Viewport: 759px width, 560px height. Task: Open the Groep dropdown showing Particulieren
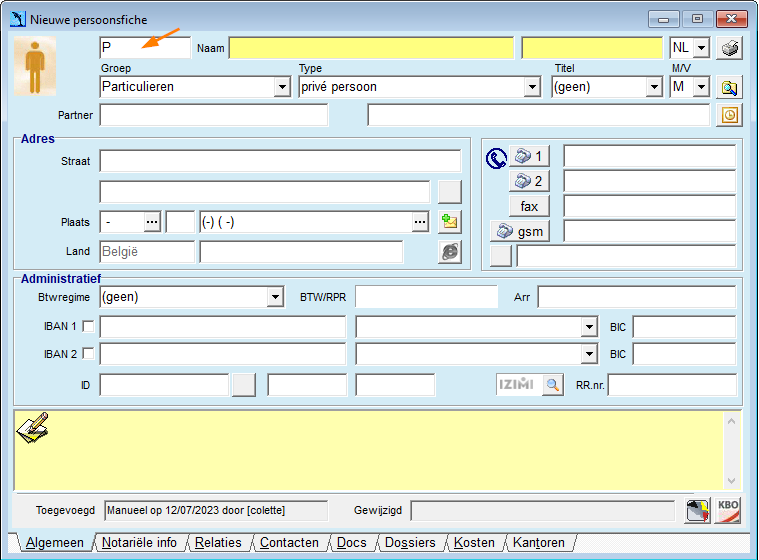pyautogui.click(x=282, y=87)
